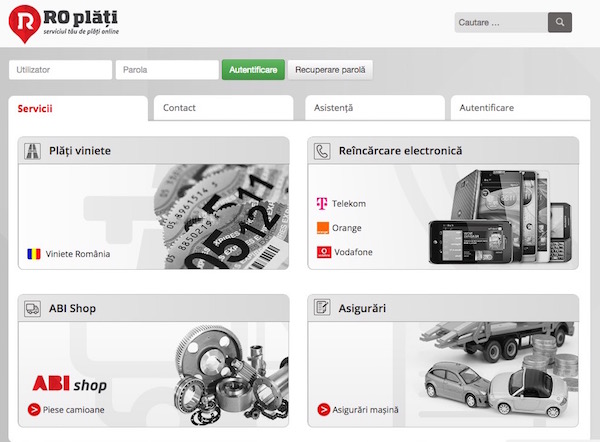
Task: Click into the Parola password field
Action: coord(167,70)
